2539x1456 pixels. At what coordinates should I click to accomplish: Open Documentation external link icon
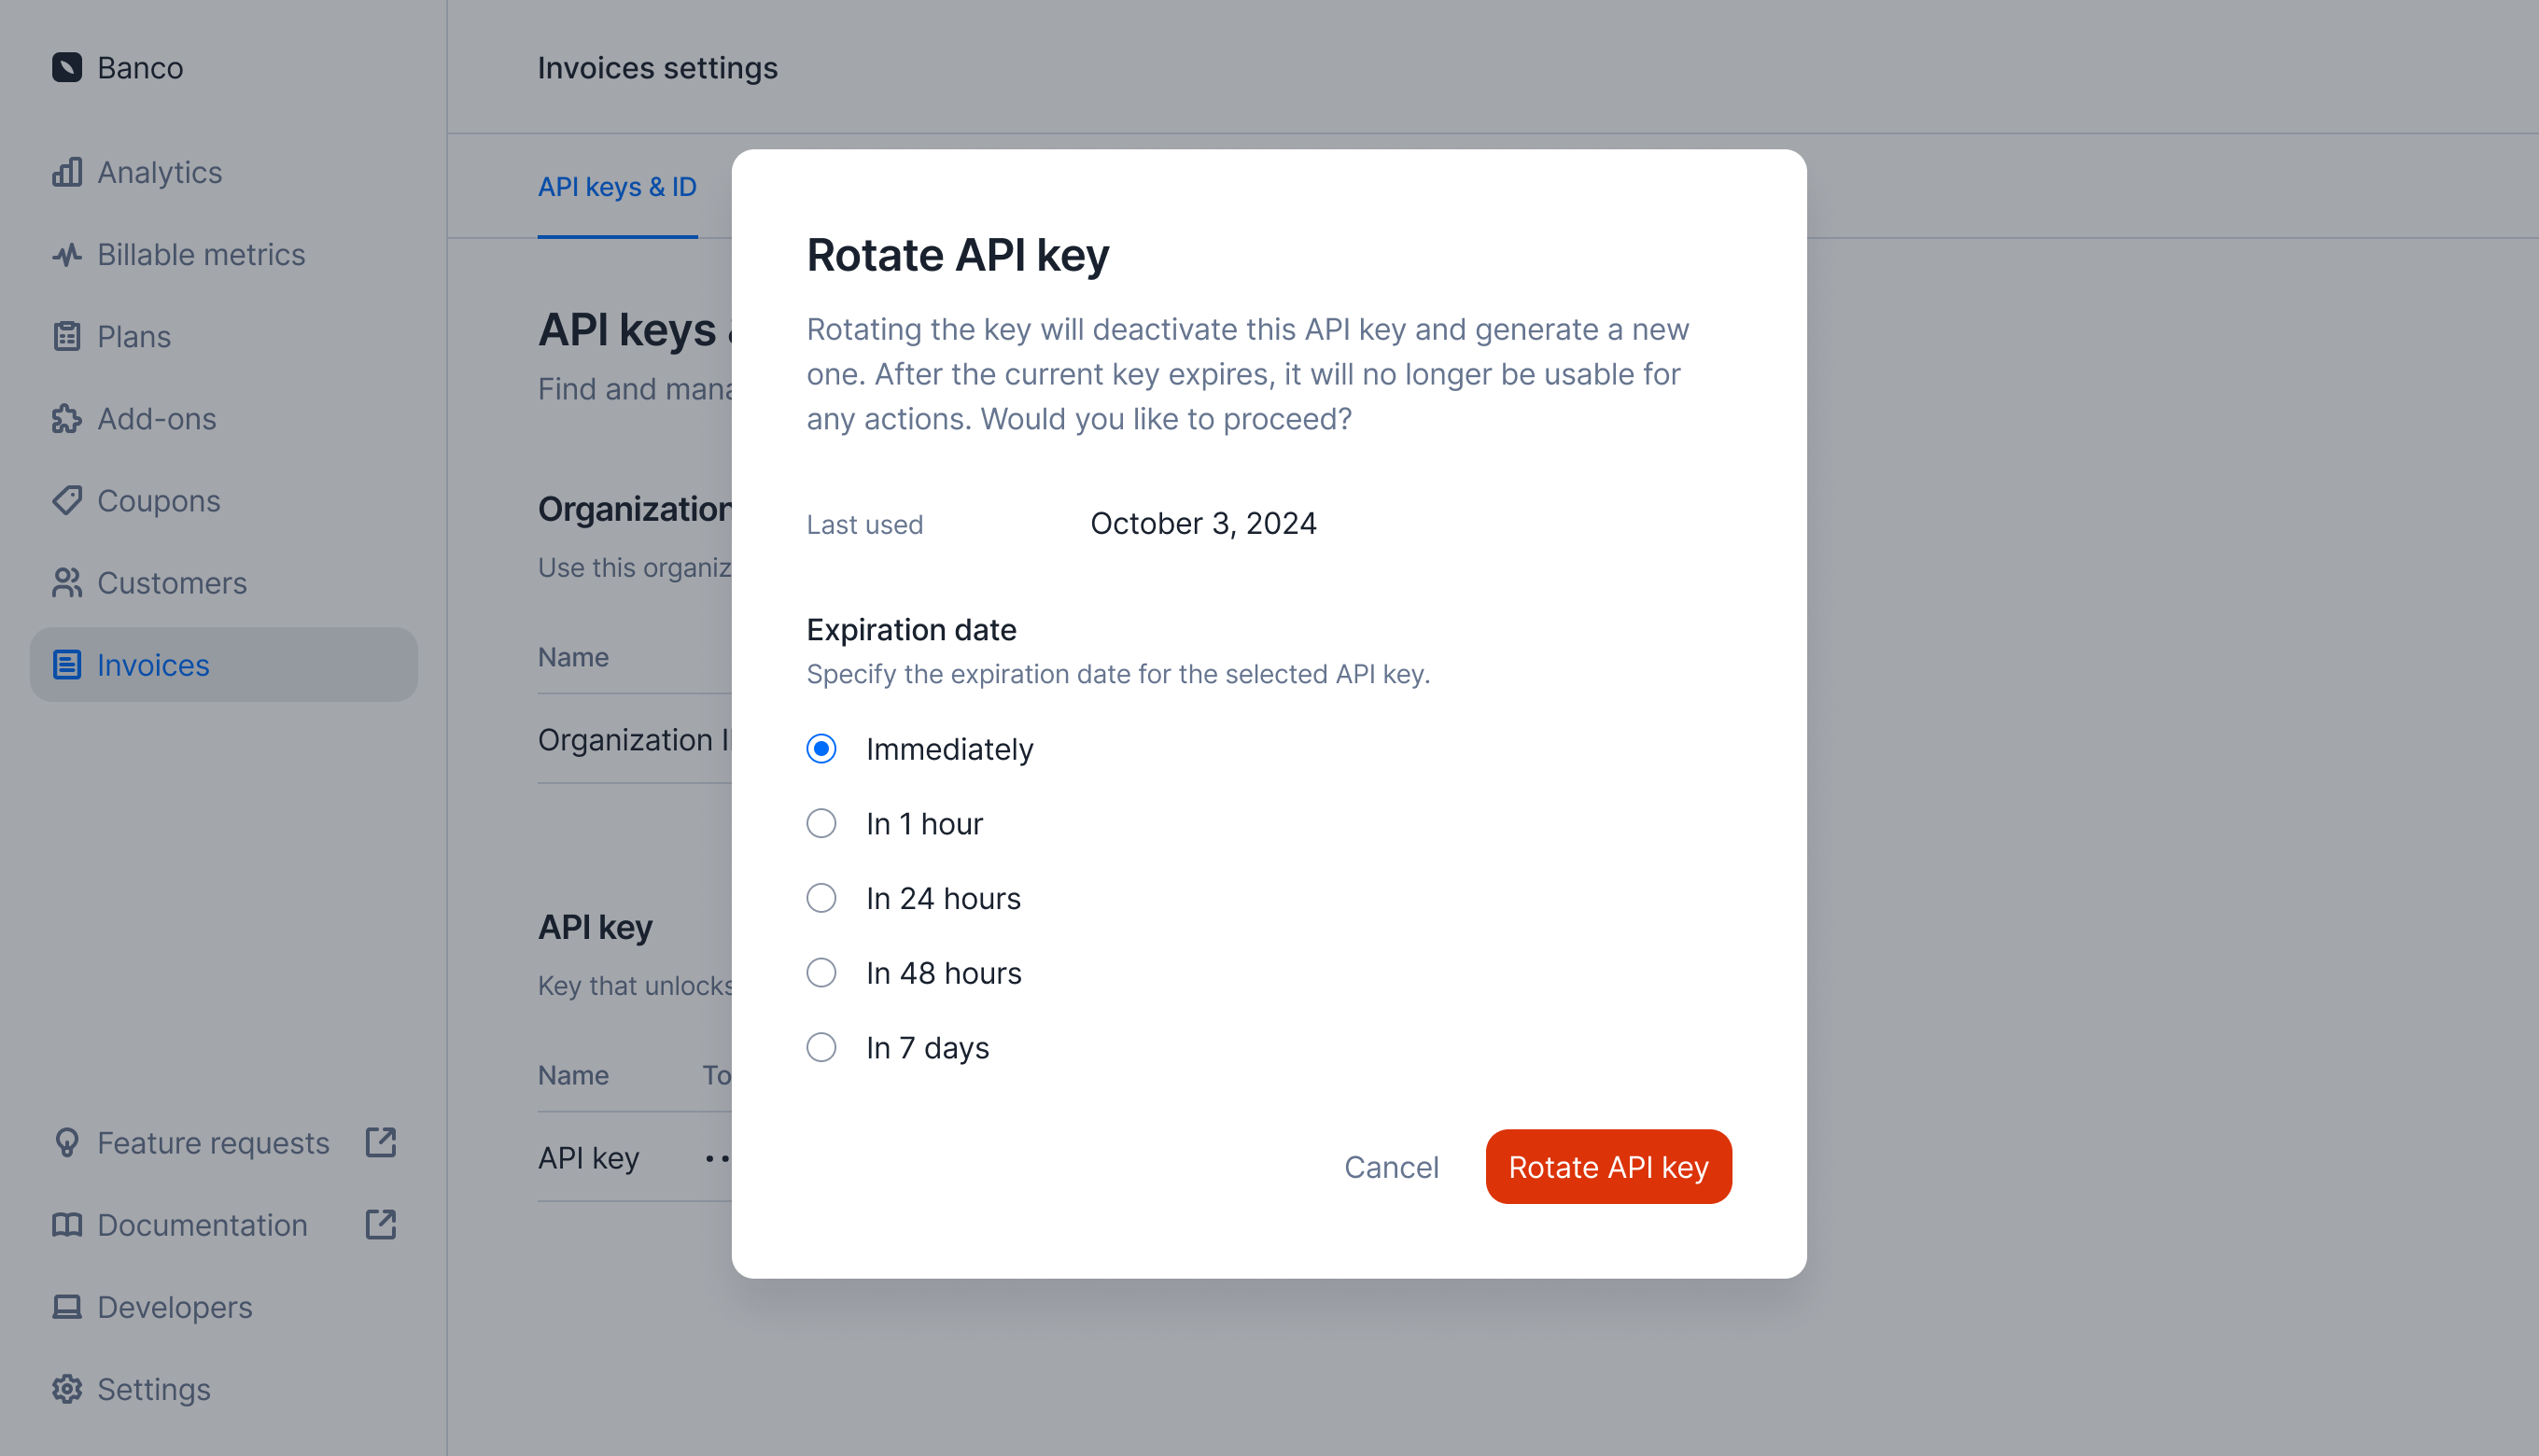tap(381, 1224)
